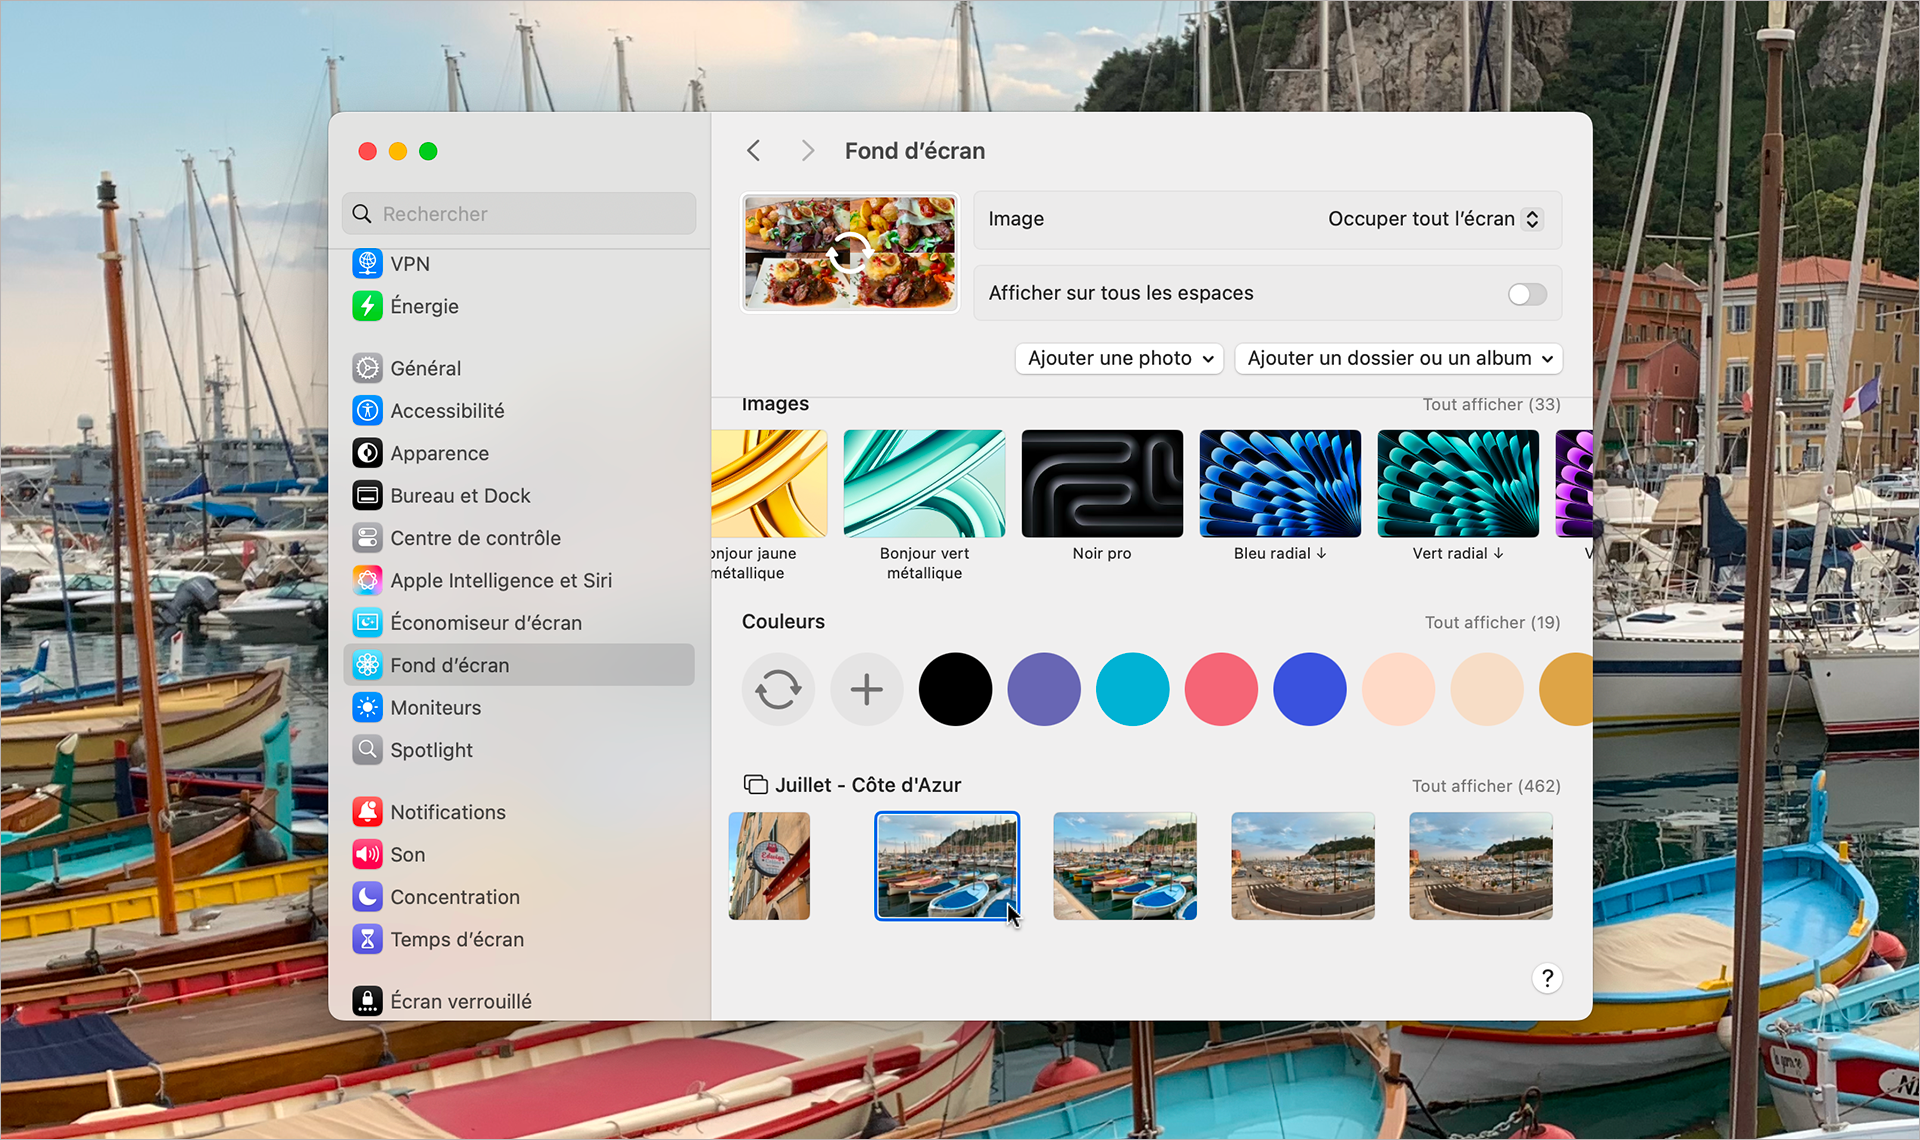1920x1140 pixels.
Task: Open the Spotlight settings icon
Action: [367, 750]
